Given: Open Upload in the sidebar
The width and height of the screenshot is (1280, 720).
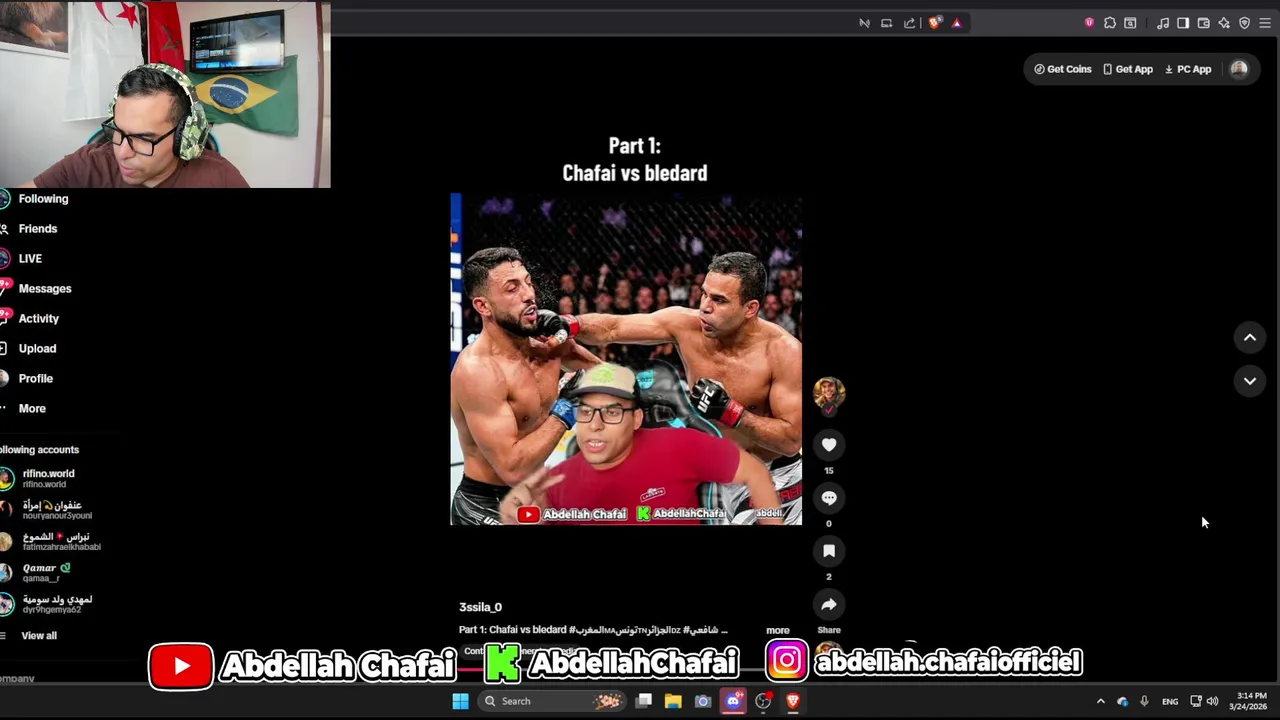Looking at the screenshot, I should [29, 349].
